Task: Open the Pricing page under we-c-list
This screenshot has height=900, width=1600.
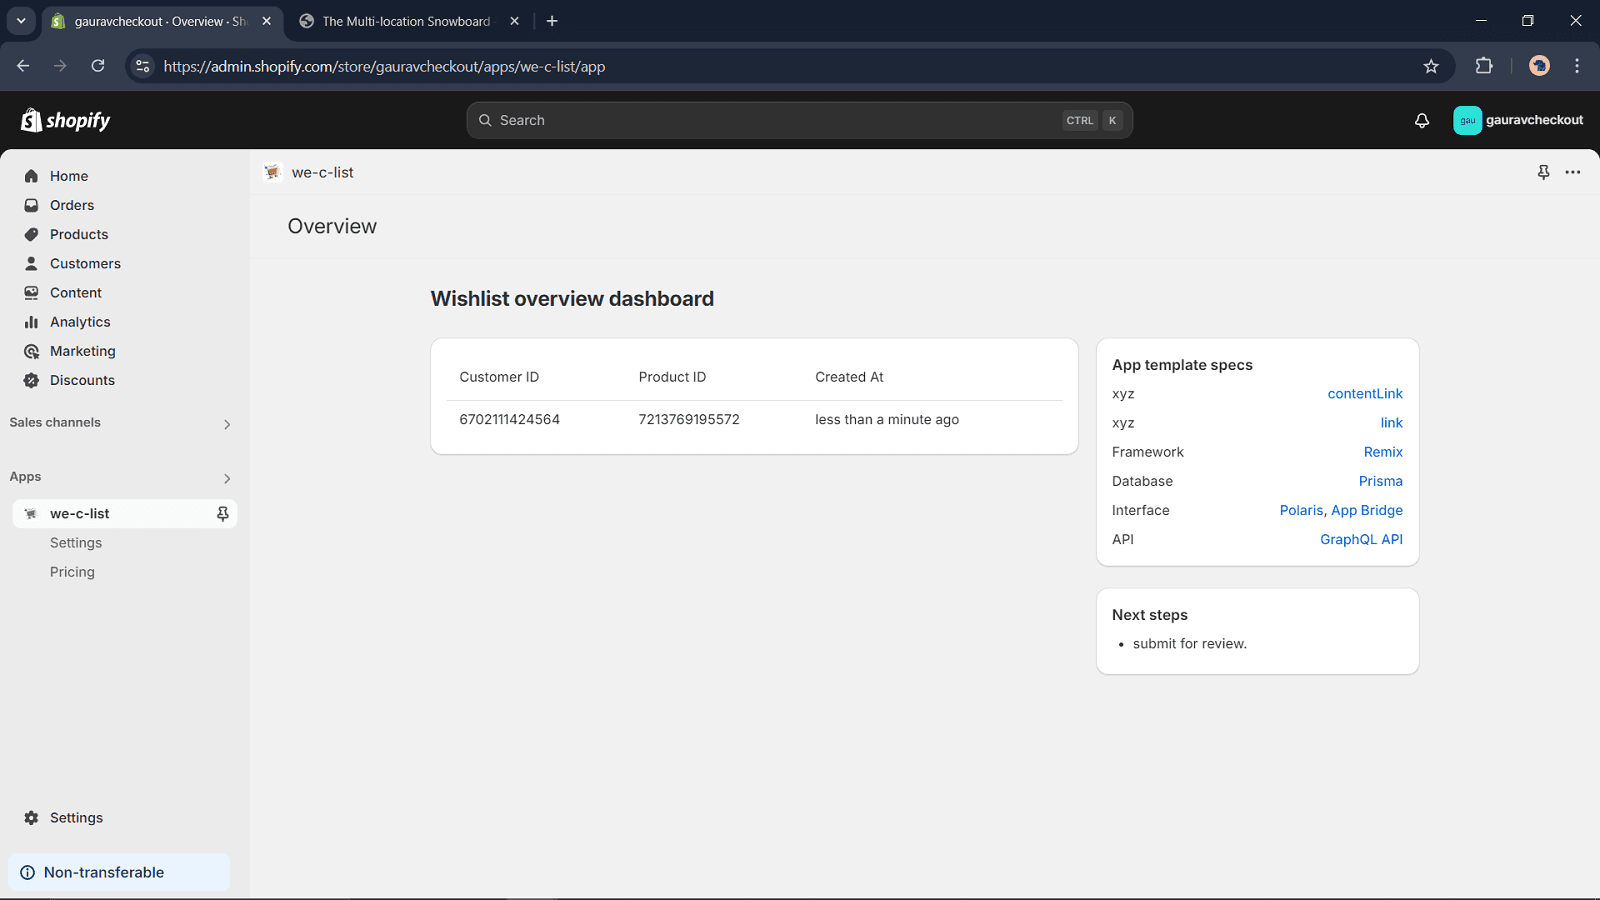Action: 72,572
